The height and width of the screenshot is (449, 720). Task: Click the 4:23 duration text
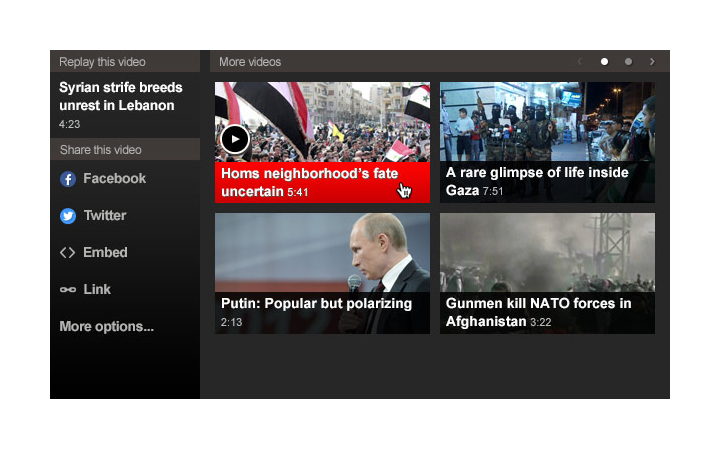coord(69,124)
